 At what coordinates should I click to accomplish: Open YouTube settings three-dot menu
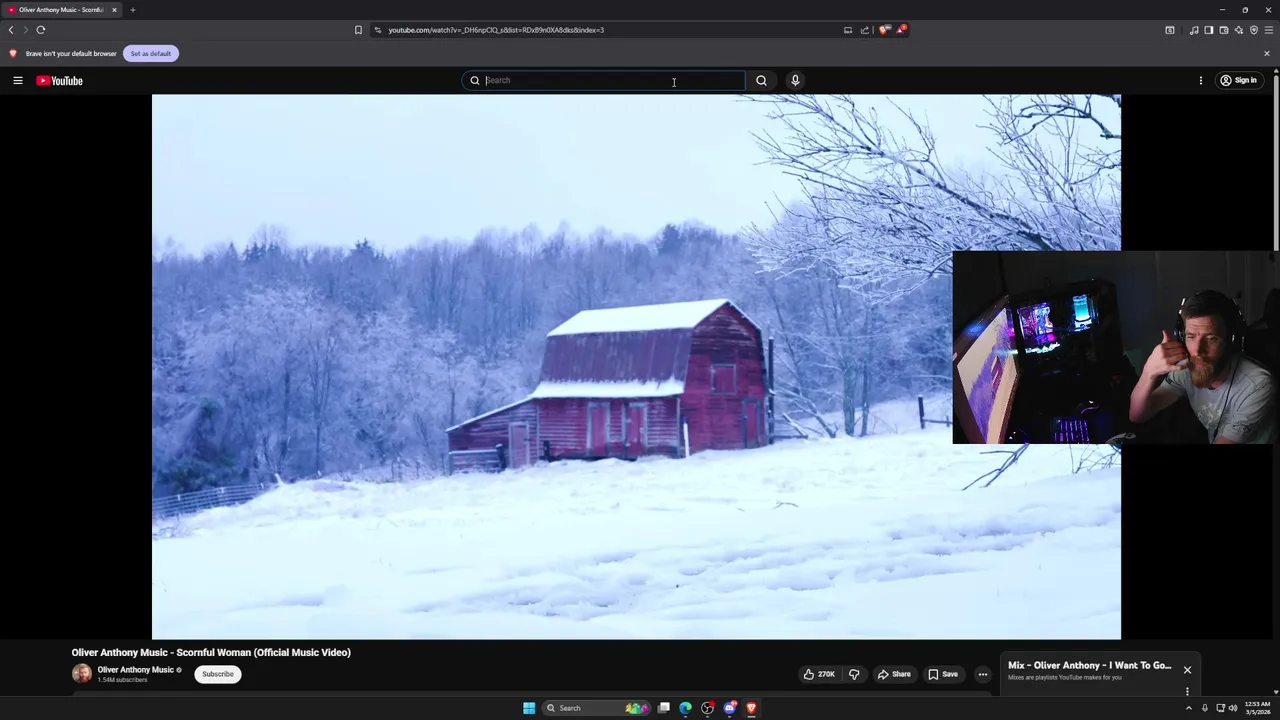pos(1201,80)
